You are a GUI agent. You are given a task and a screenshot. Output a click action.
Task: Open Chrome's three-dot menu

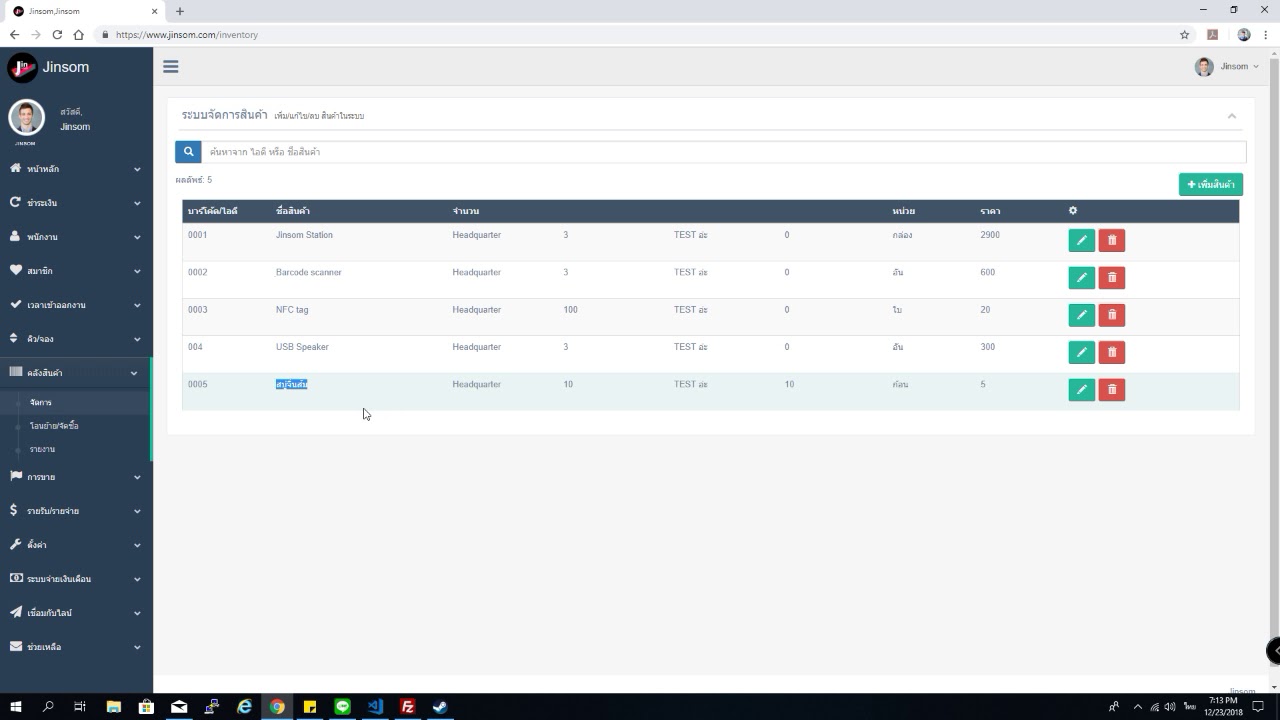click(1265, 34)
